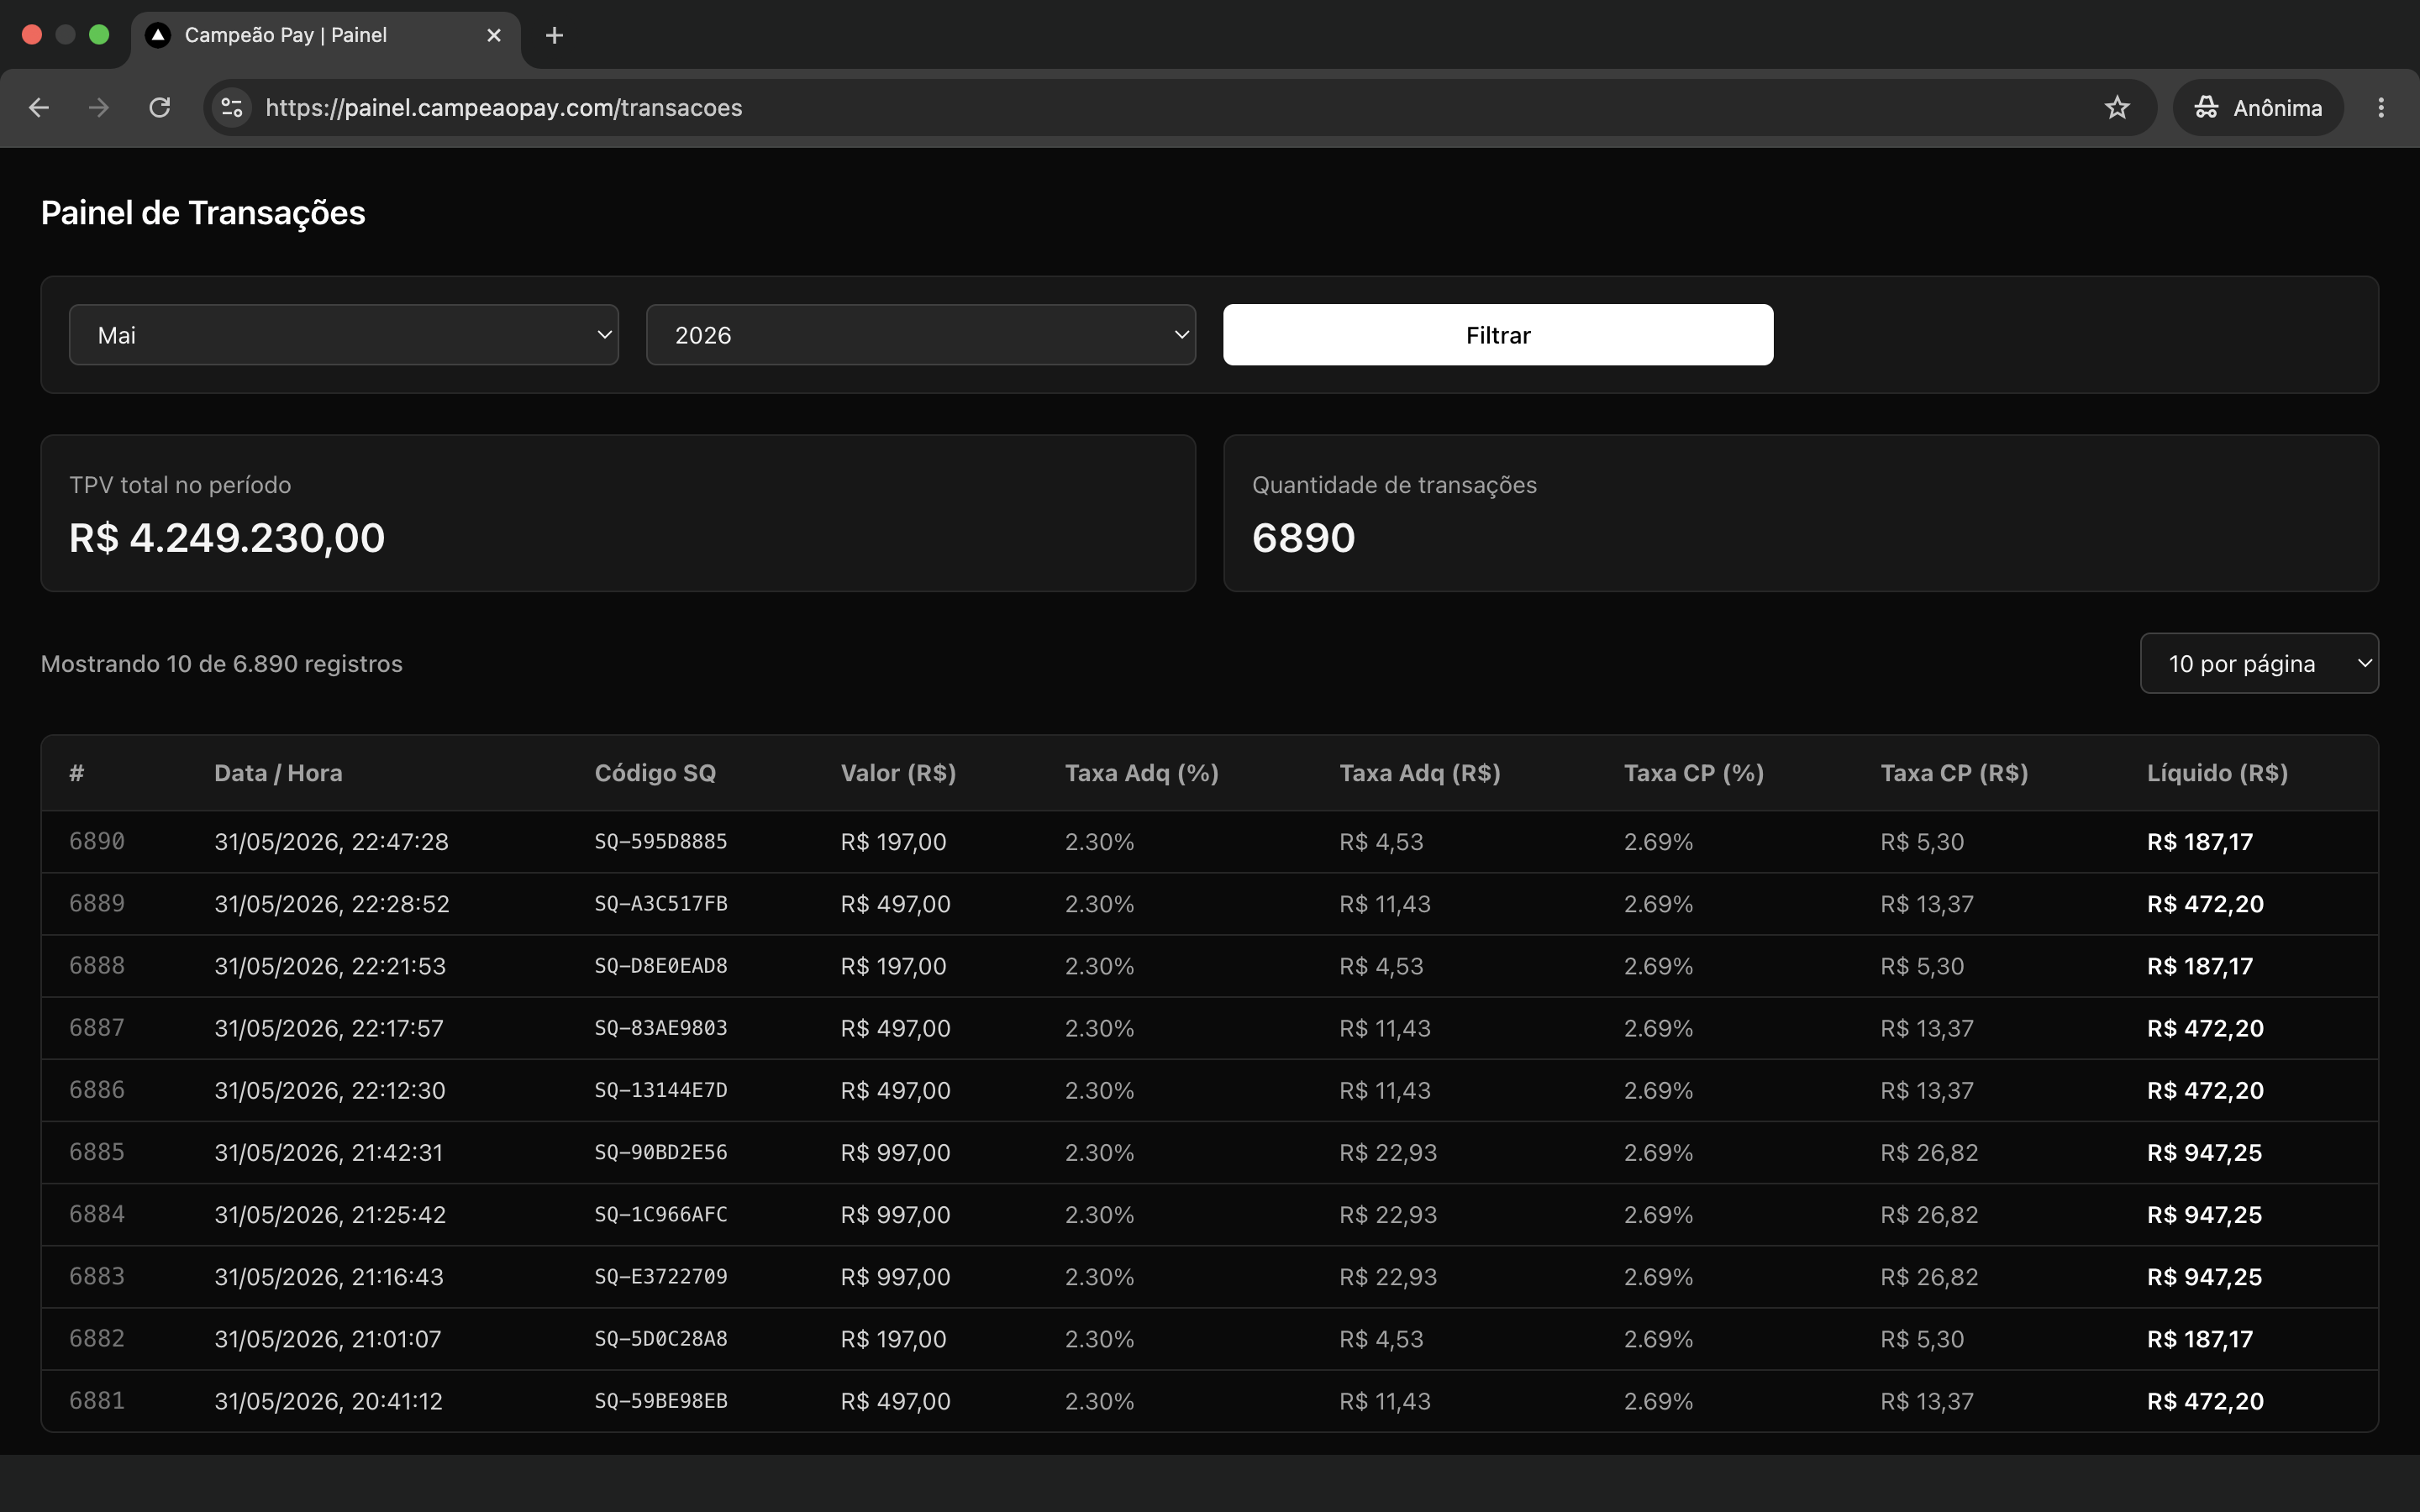Viewport: 2420px width, 1512px height.
Task: Bookmark this page with the star icon
Action: point(2116,108)
